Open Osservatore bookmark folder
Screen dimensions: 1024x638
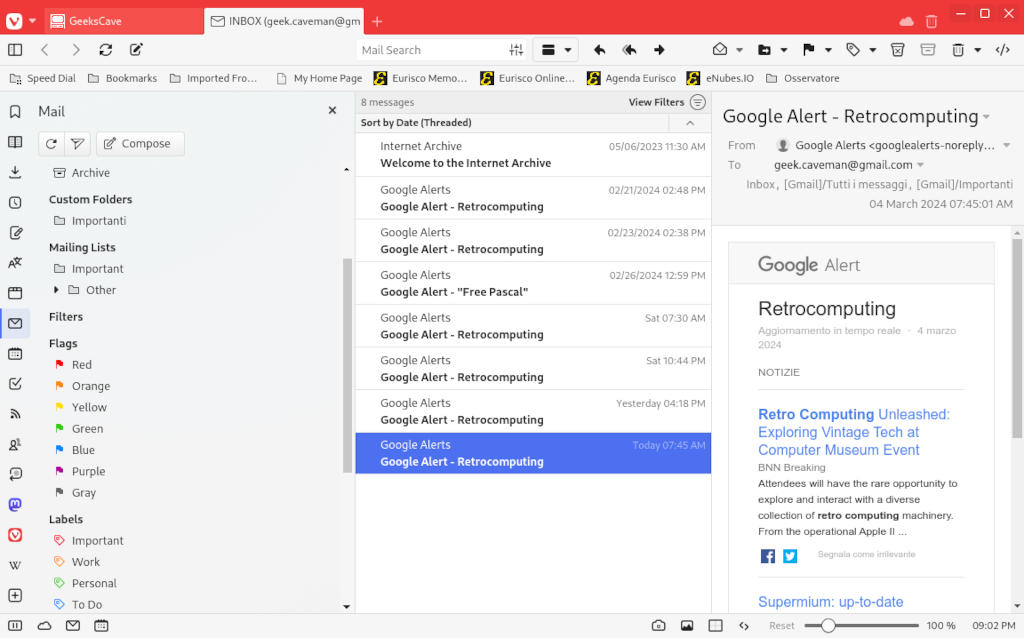tap(803, 78)
